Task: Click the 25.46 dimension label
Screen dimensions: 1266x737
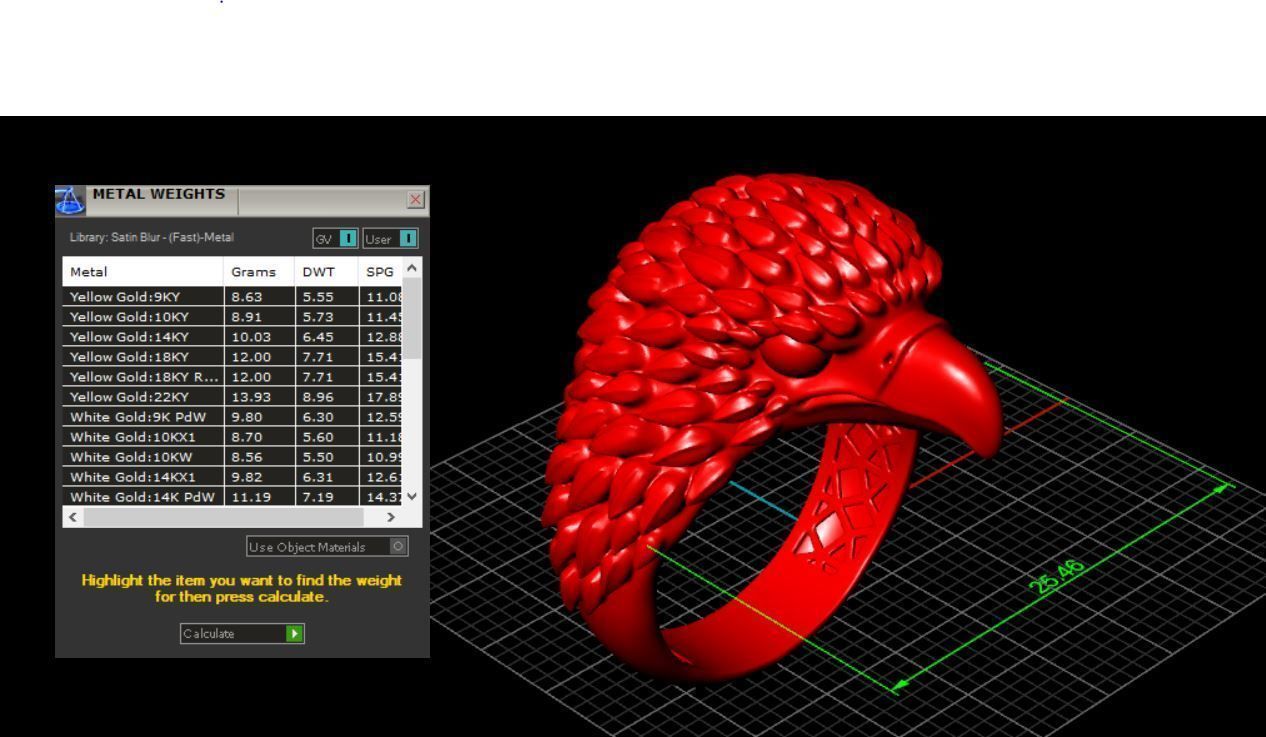Action: click(1059, 577)
